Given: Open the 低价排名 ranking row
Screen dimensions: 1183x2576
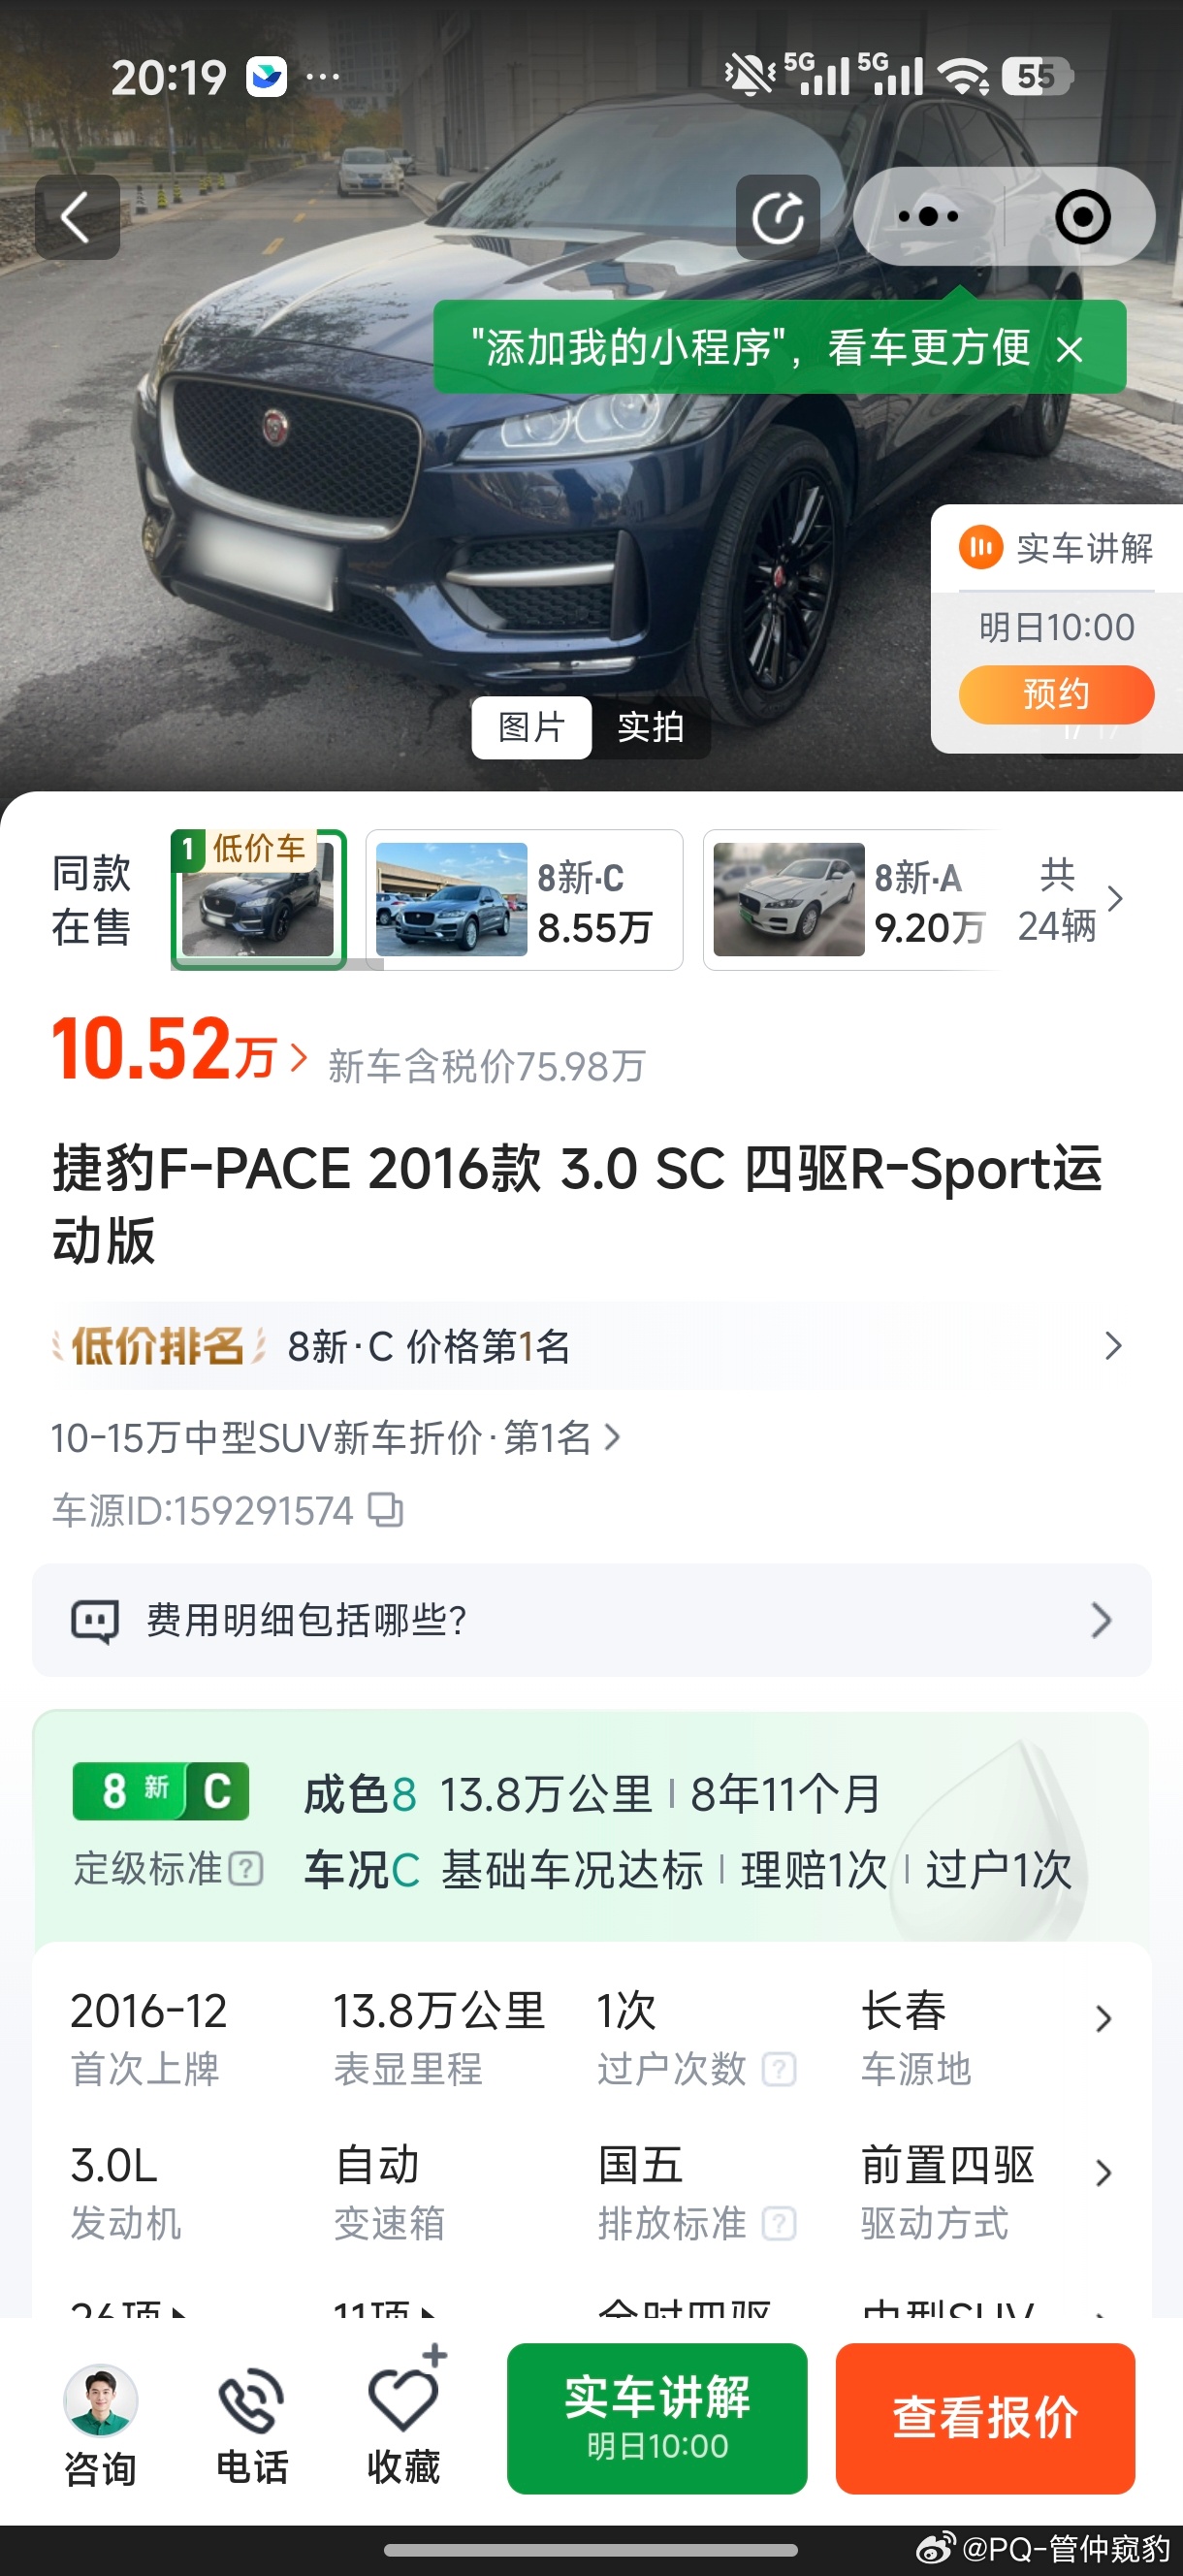Looking at the screenshot, I should [591, 1346].
